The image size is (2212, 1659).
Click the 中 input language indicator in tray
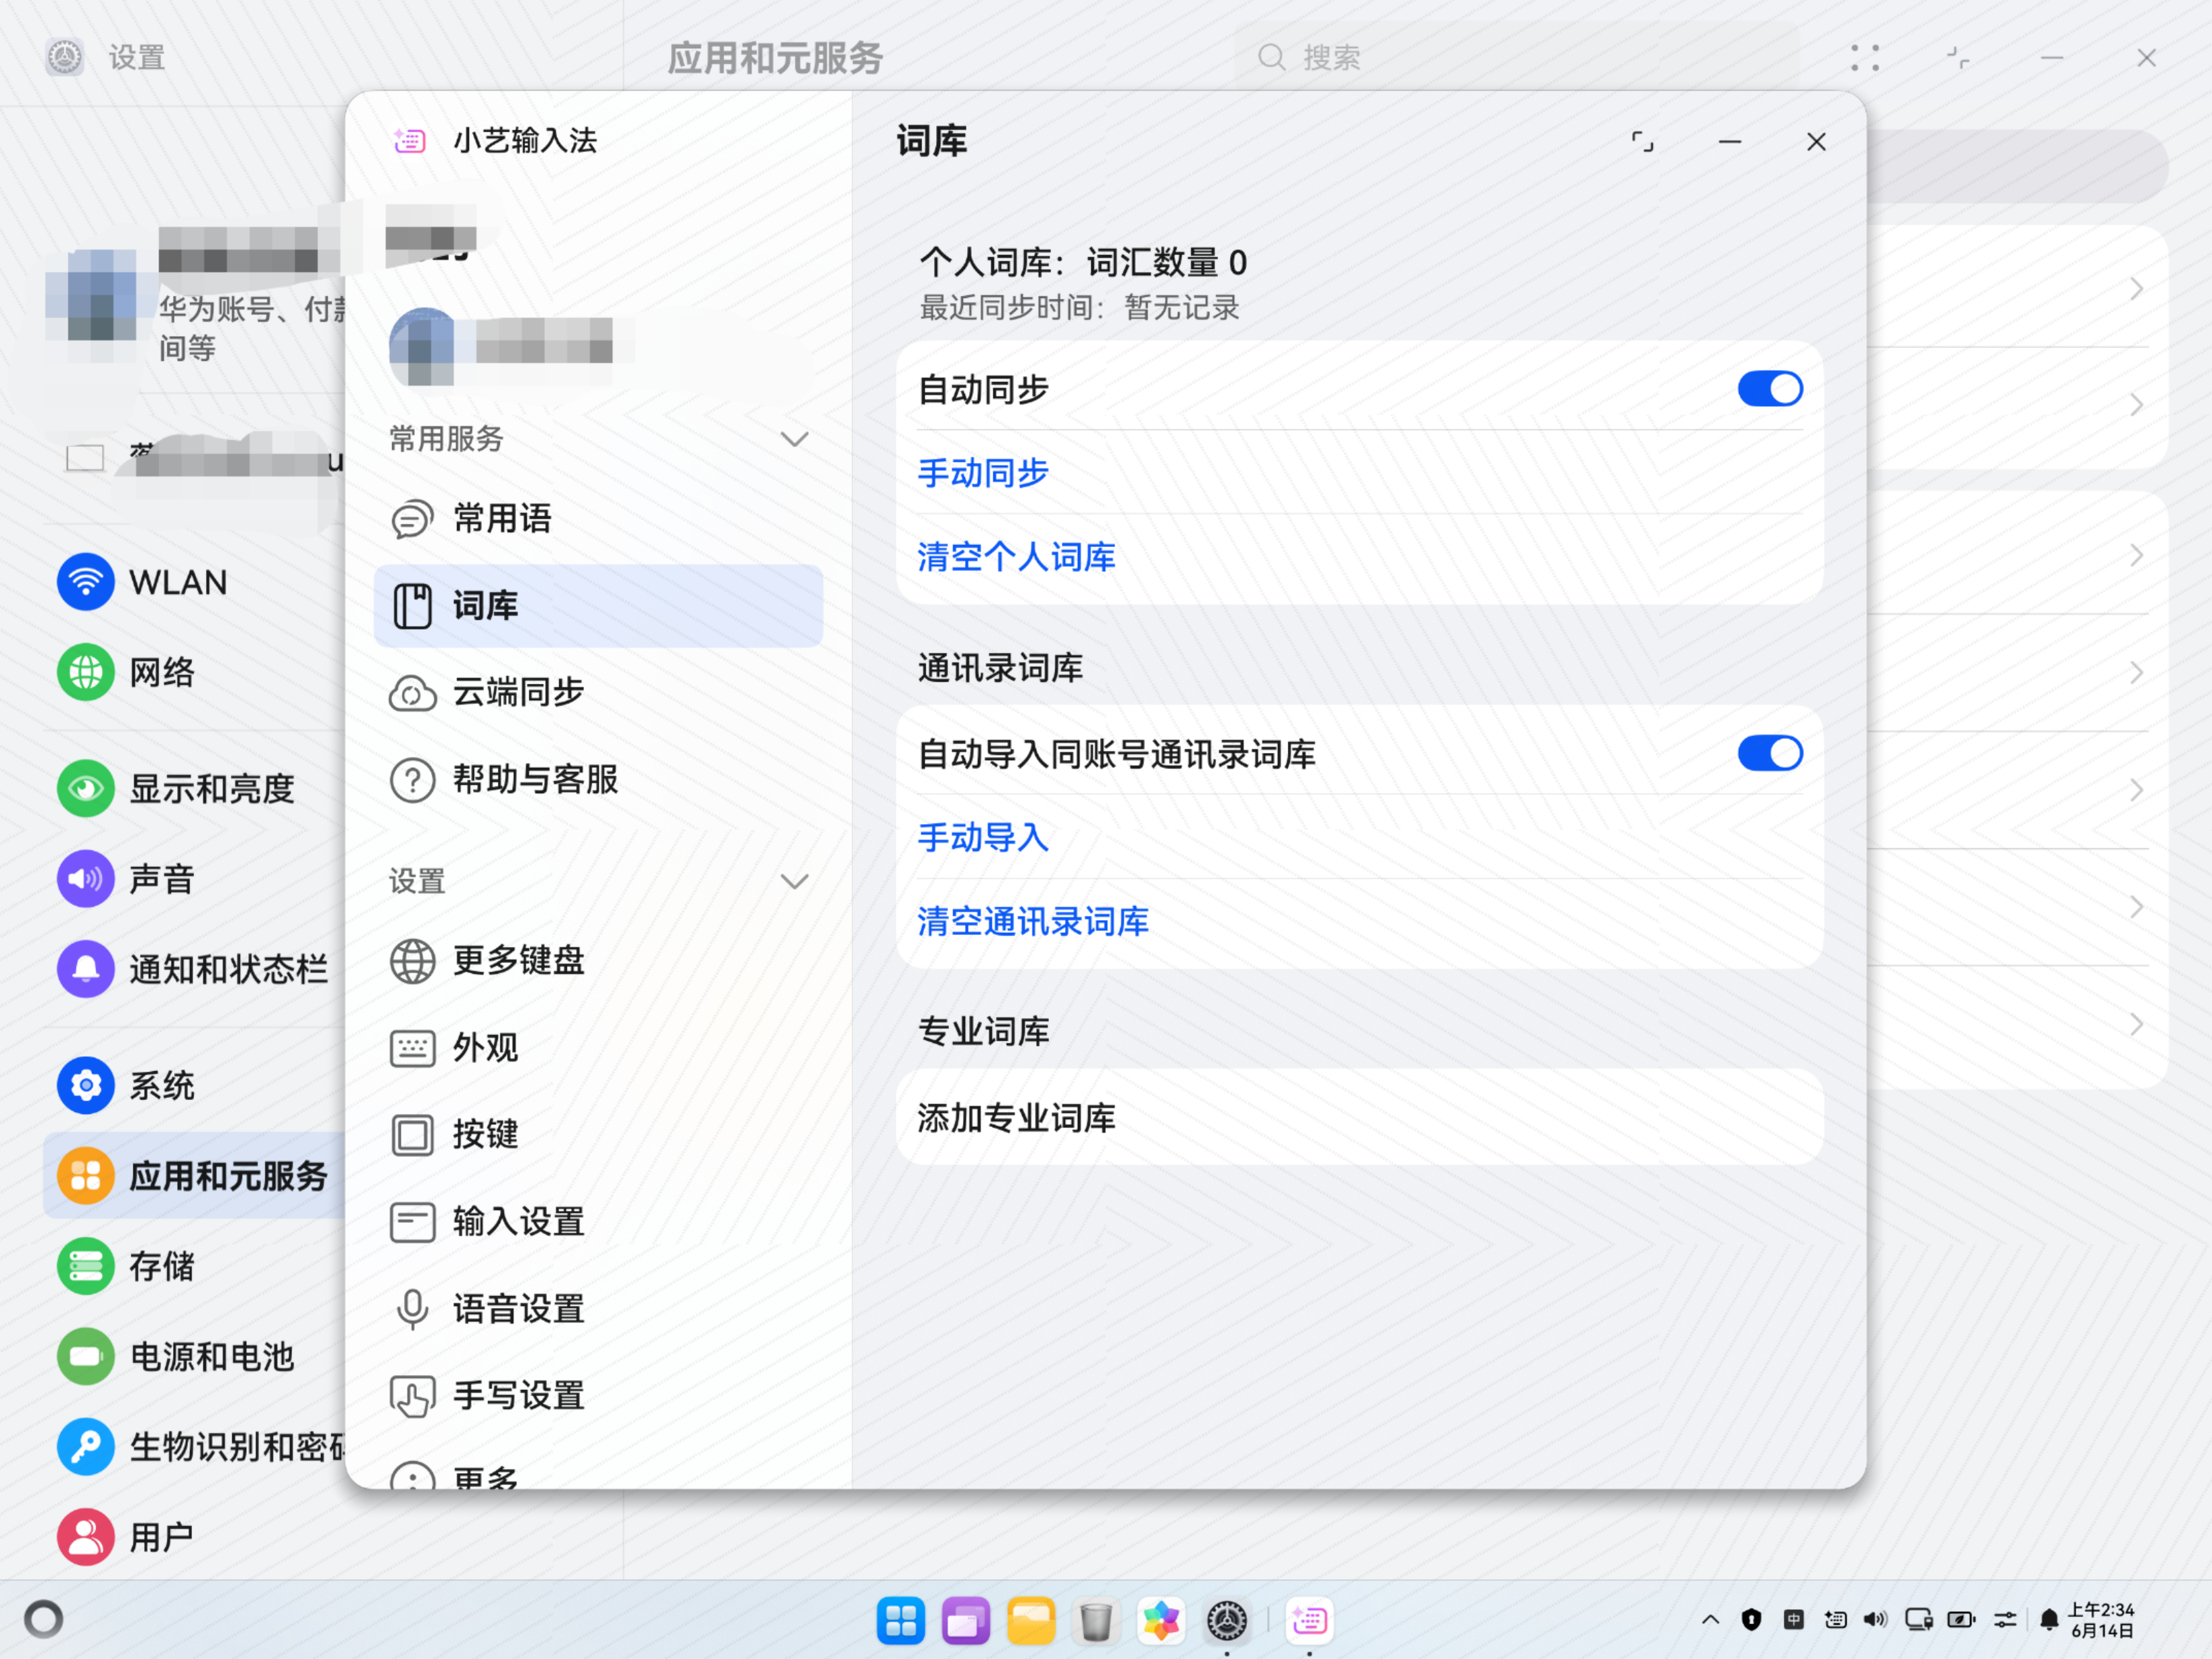click(1794, 1620)
